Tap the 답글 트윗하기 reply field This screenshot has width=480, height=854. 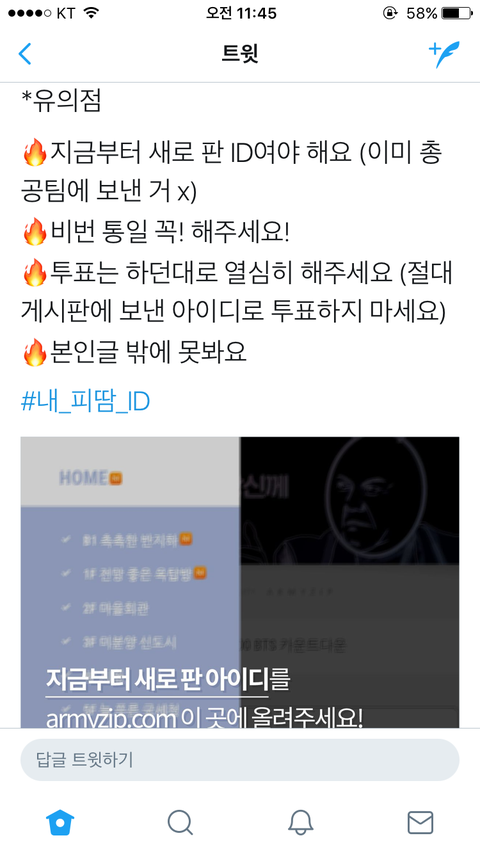tap(240, 759)
